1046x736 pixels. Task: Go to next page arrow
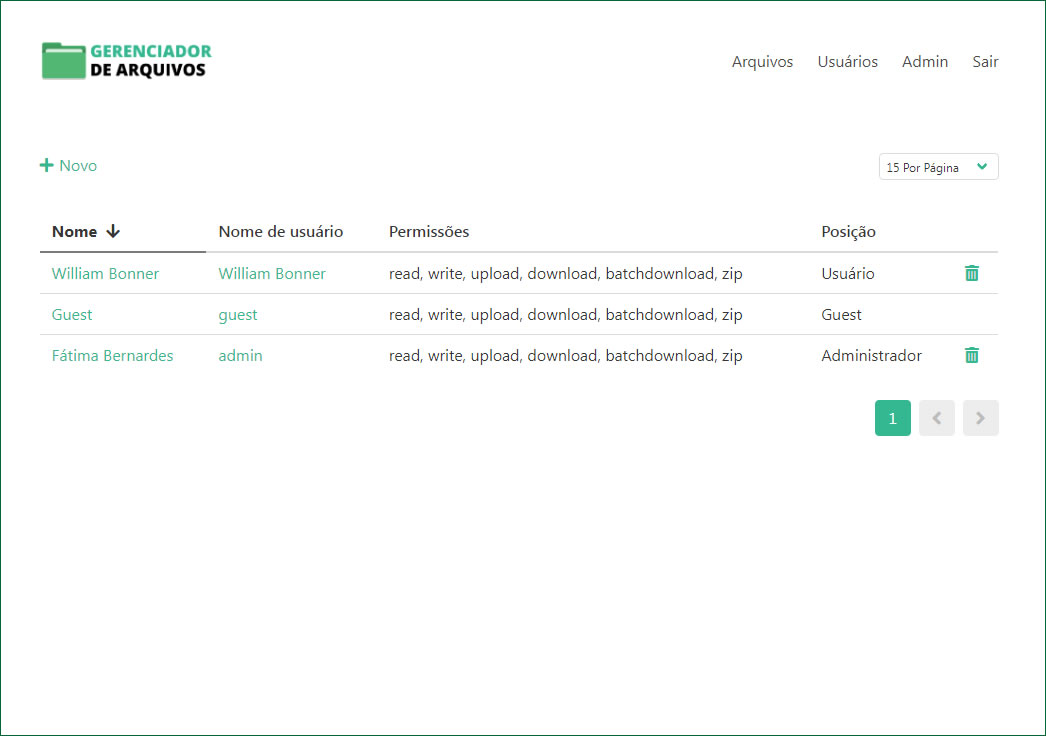click(980, 418)
